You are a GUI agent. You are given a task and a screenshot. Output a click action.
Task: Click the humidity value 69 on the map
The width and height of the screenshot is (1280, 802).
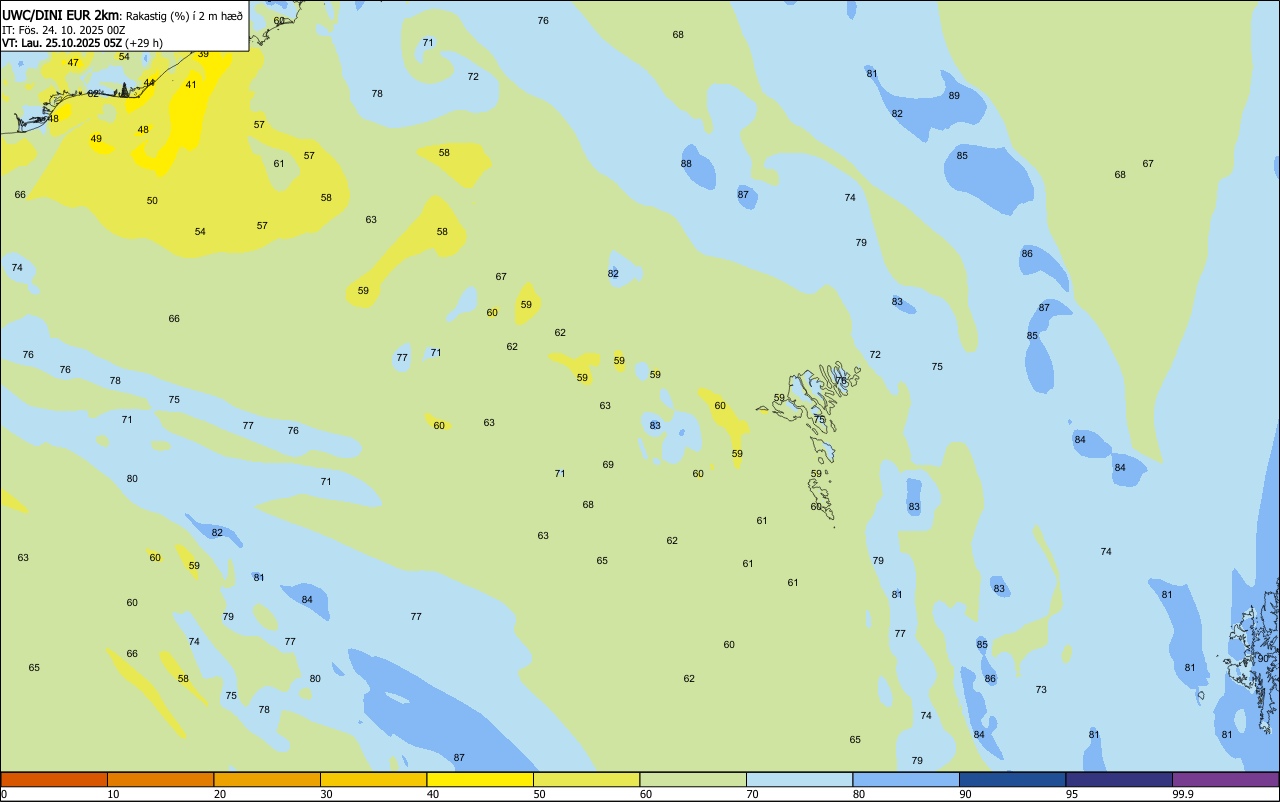coord(608,465)
